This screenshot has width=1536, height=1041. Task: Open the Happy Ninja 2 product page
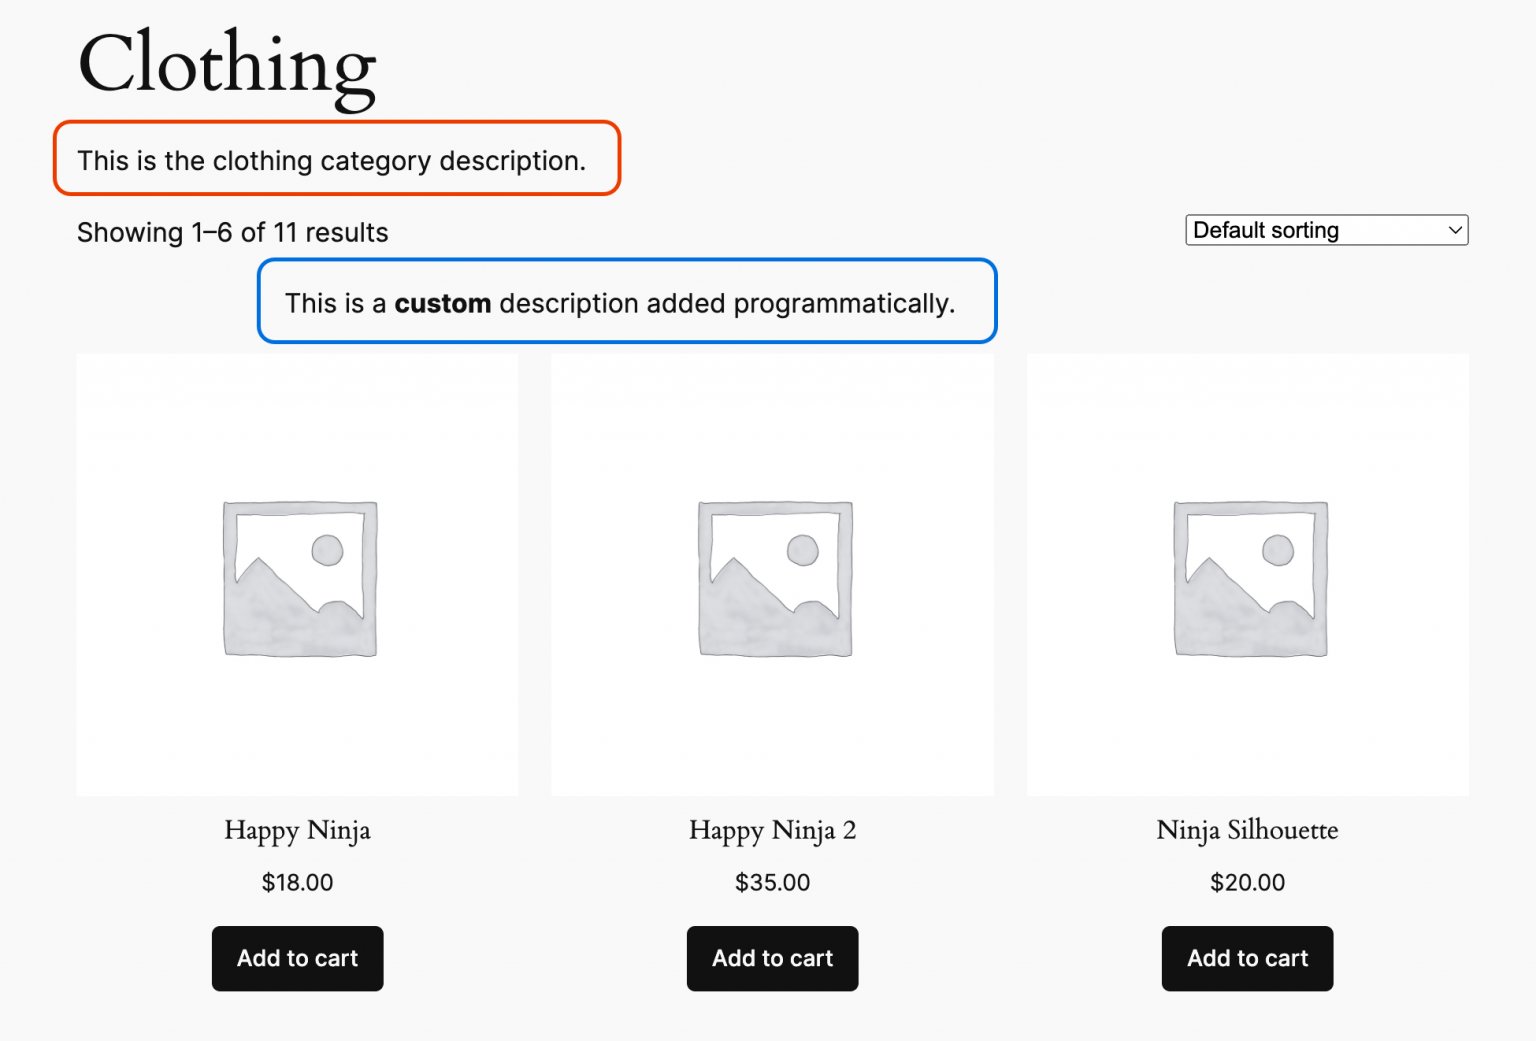(x=771, y=830)
